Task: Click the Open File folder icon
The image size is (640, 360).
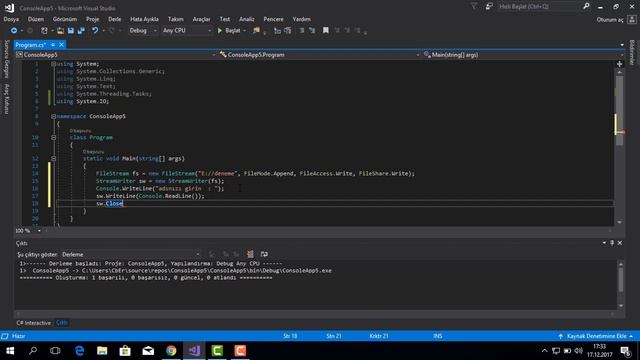Action: coord(60,31)
